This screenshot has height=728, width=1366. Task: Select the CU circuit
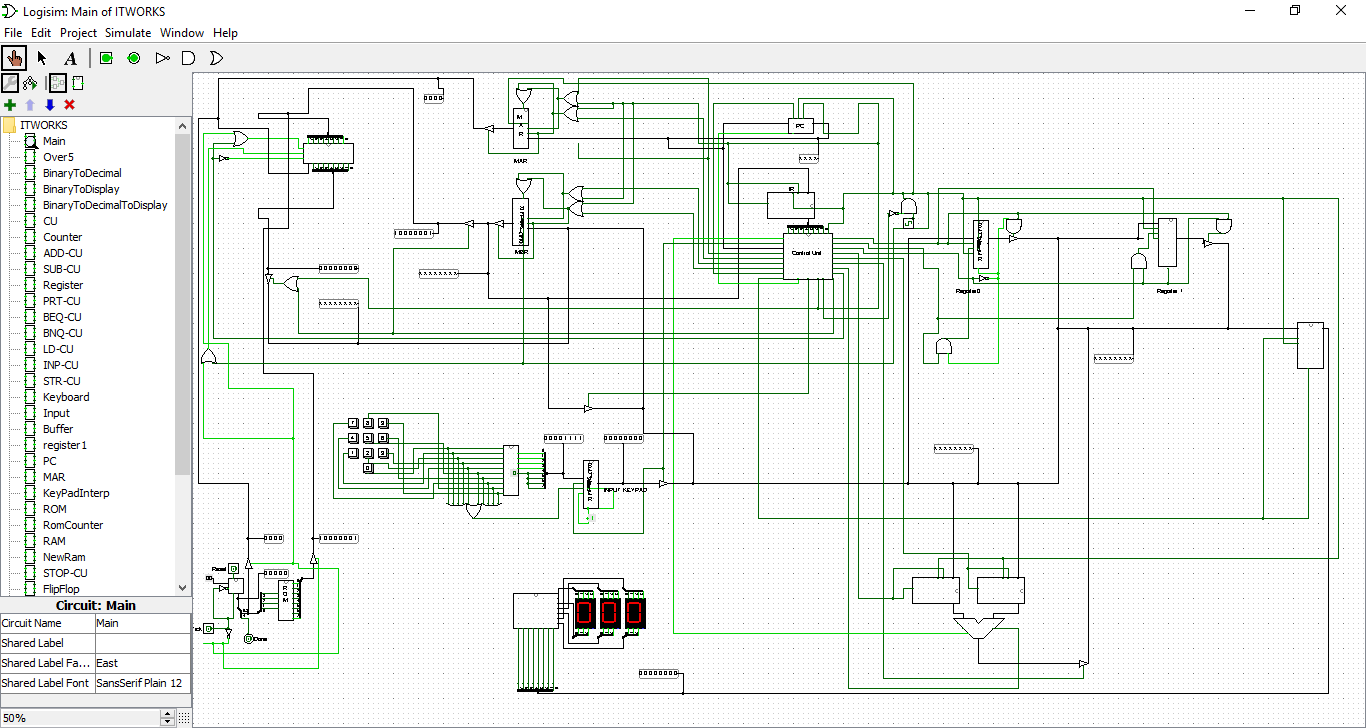(x=50, y=221)
